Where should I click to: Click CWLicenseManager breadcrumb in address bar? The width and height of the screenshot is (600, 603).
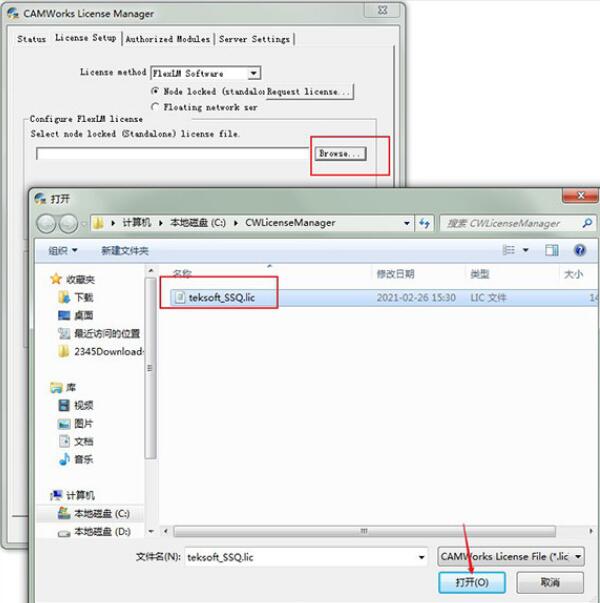click(290, 223)
